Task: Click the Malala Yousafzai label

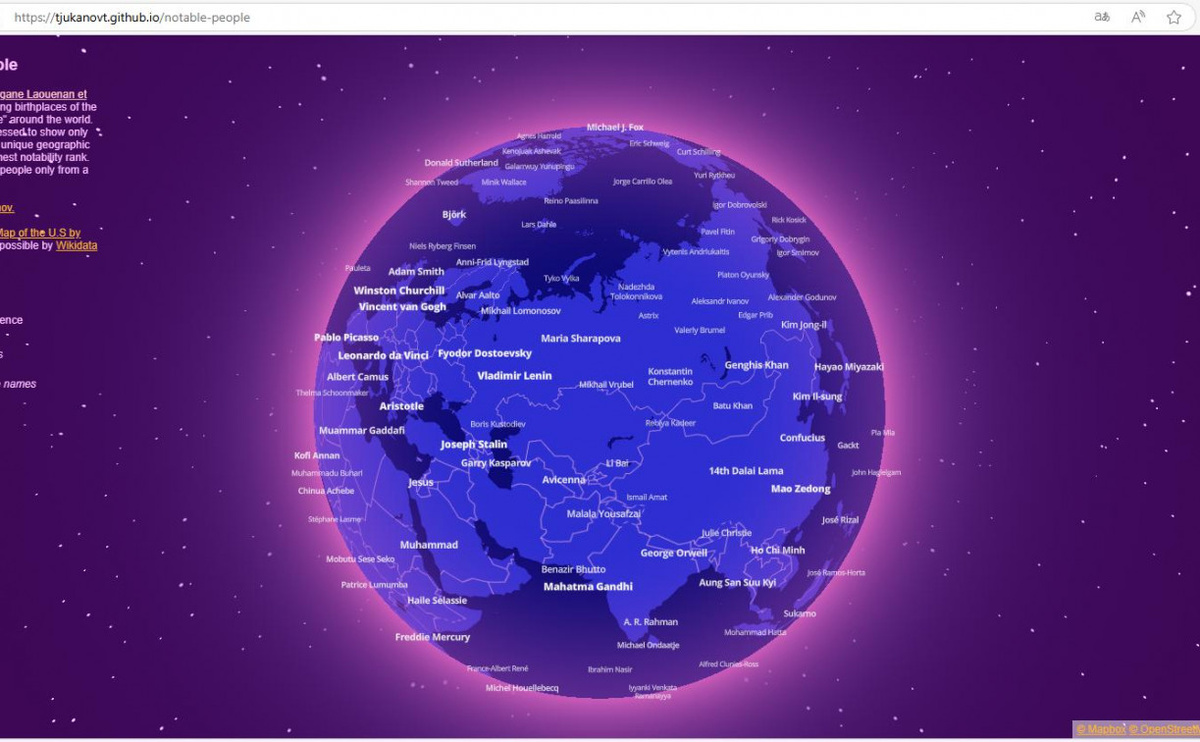Action: 603,514
